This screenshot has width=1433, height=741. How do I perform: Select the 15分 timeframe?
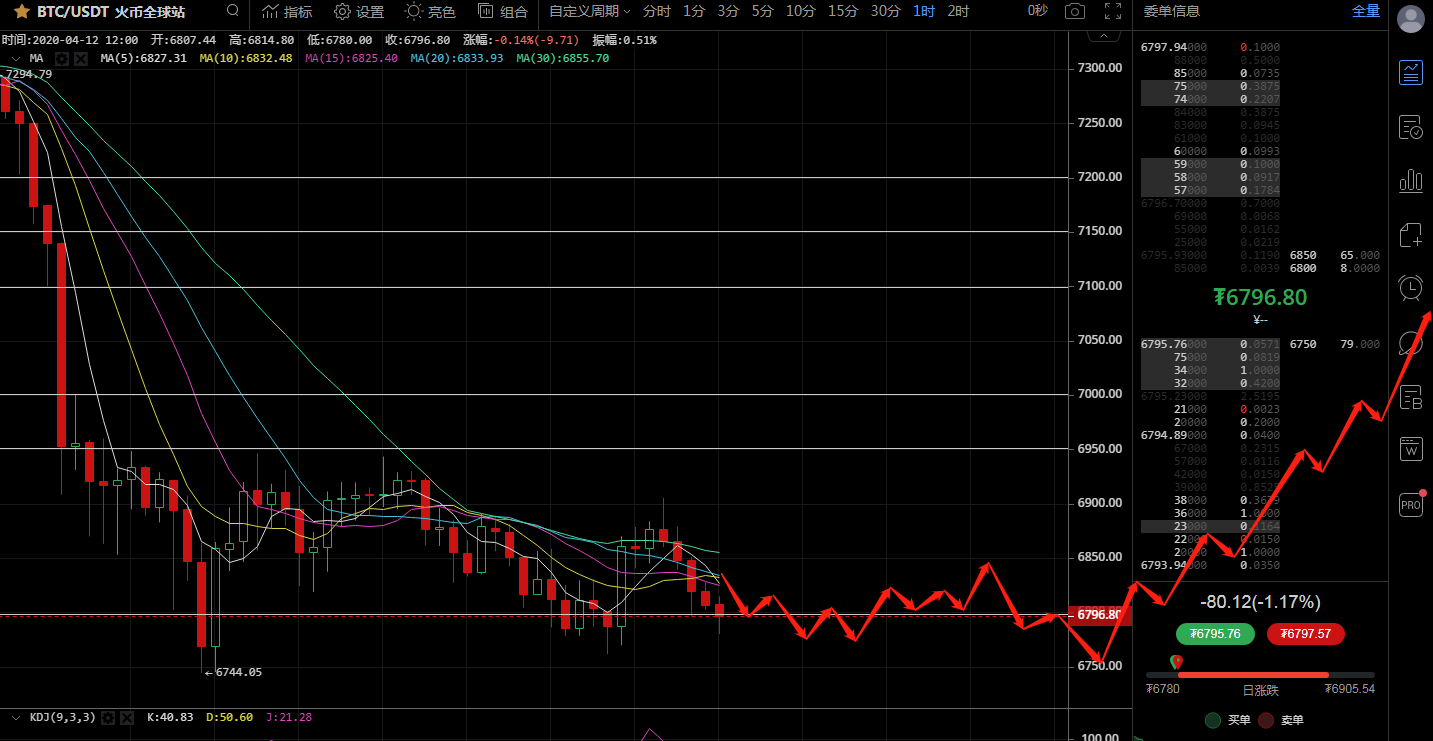(x=843, y=12)
